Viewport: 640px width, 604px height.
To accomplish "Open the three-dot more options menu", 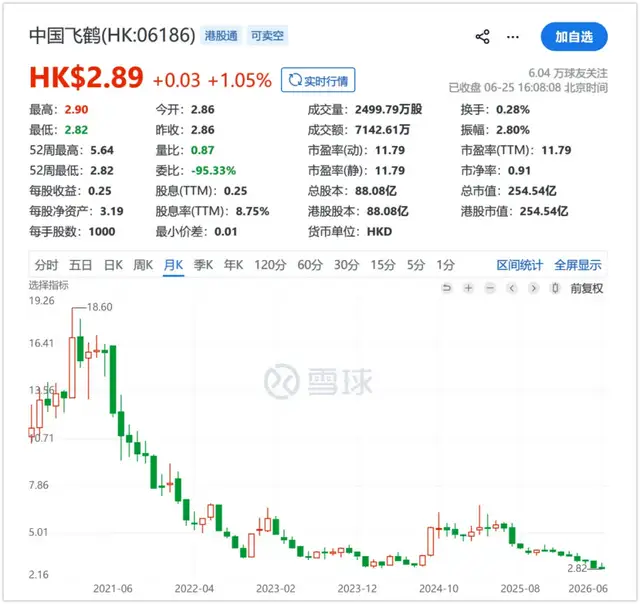I will (513, 37).
